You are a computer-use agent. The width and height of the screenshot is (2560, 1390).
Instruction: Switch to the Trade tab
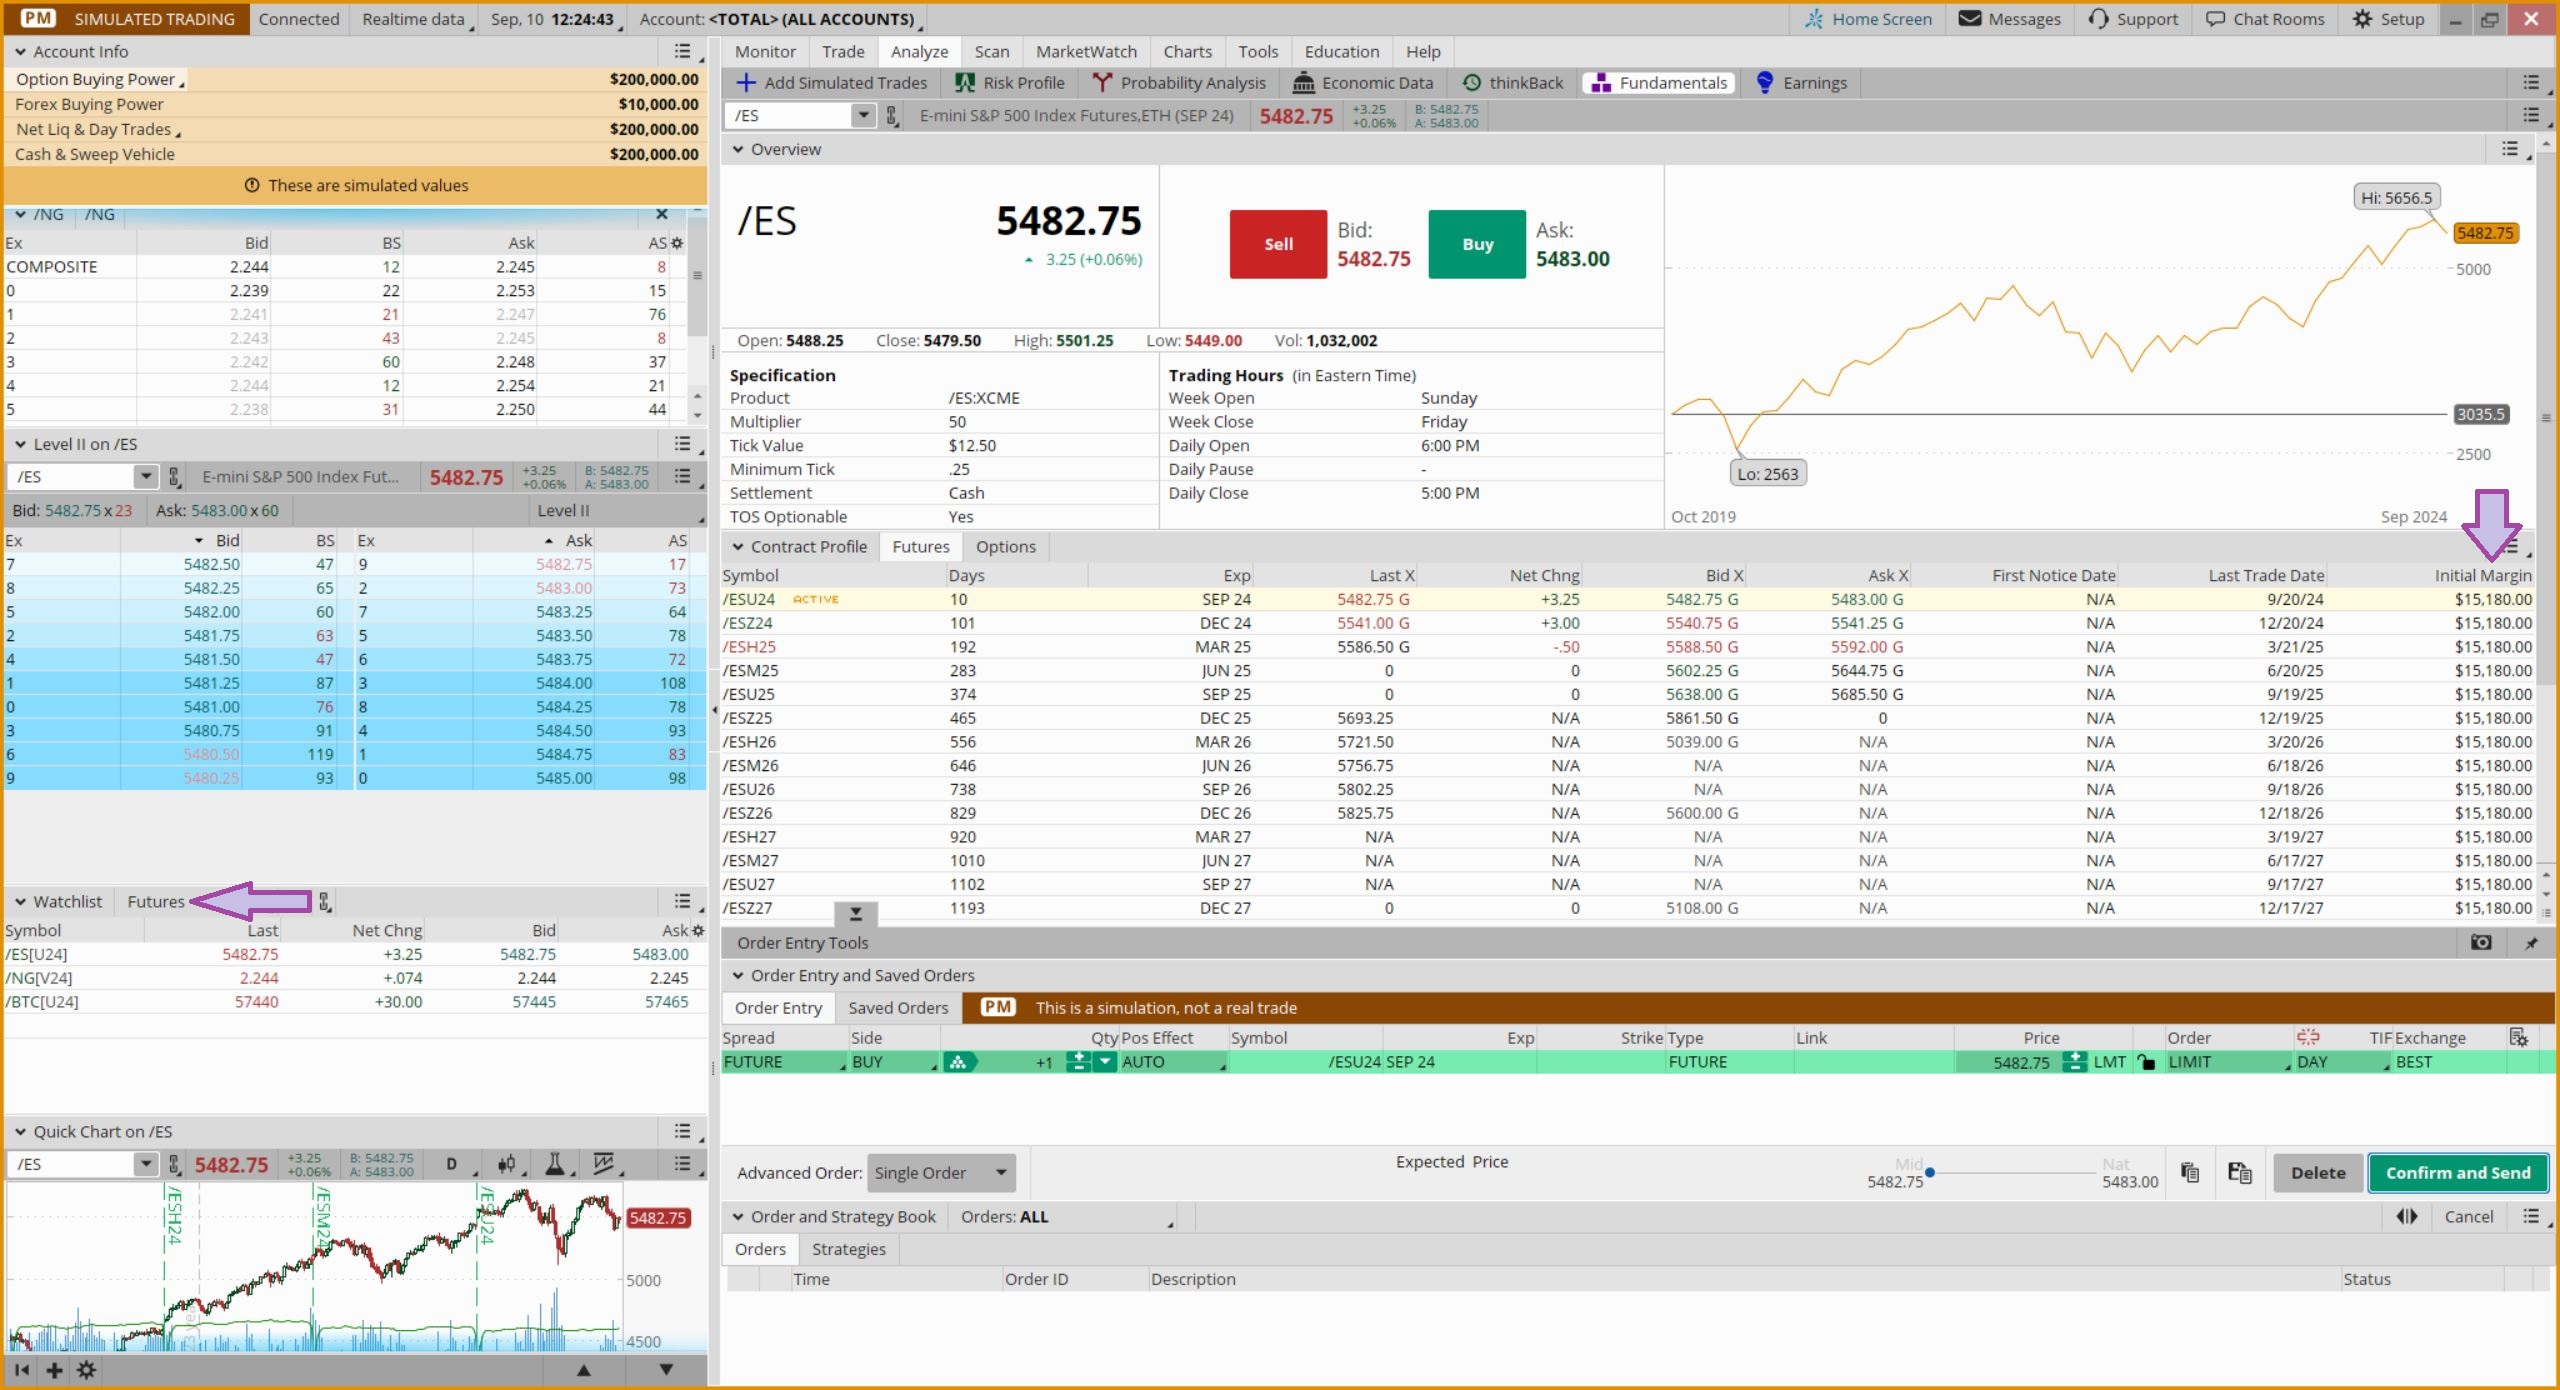(x=843, y=52)
